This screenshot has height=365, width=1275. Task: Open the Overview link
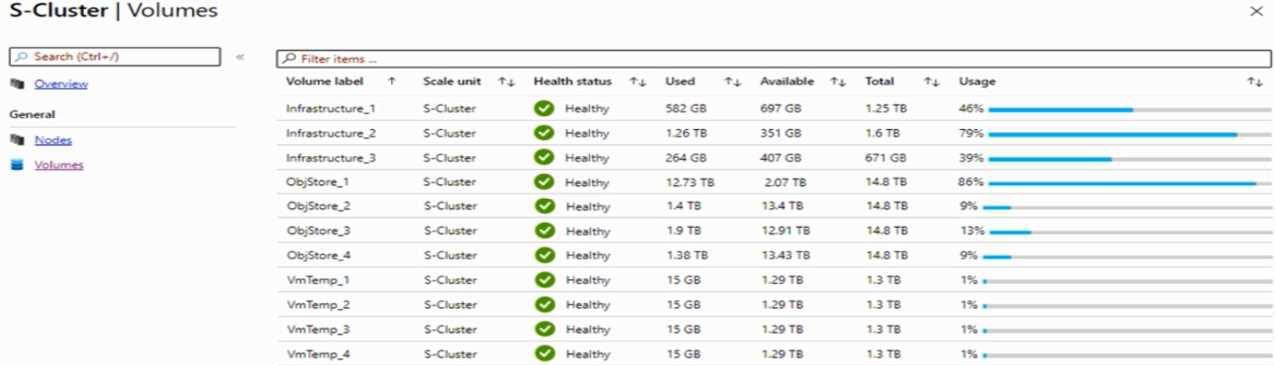[x=61, y=84]
